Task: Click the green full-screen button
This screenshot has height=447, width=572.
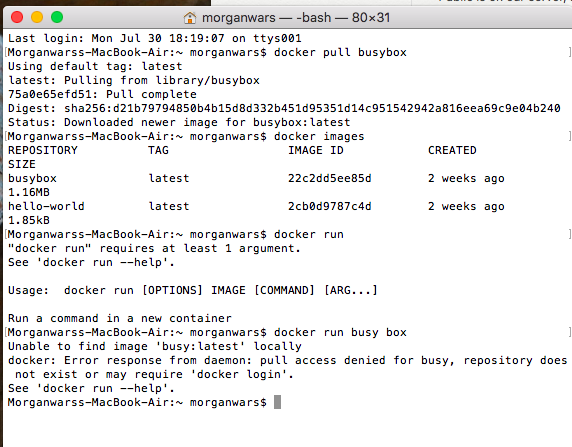Action: point(57,17)
